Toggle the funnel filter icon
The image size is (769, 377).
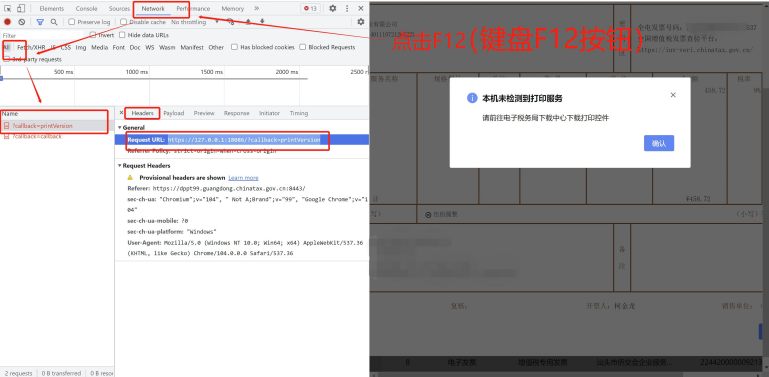(40, 22)
